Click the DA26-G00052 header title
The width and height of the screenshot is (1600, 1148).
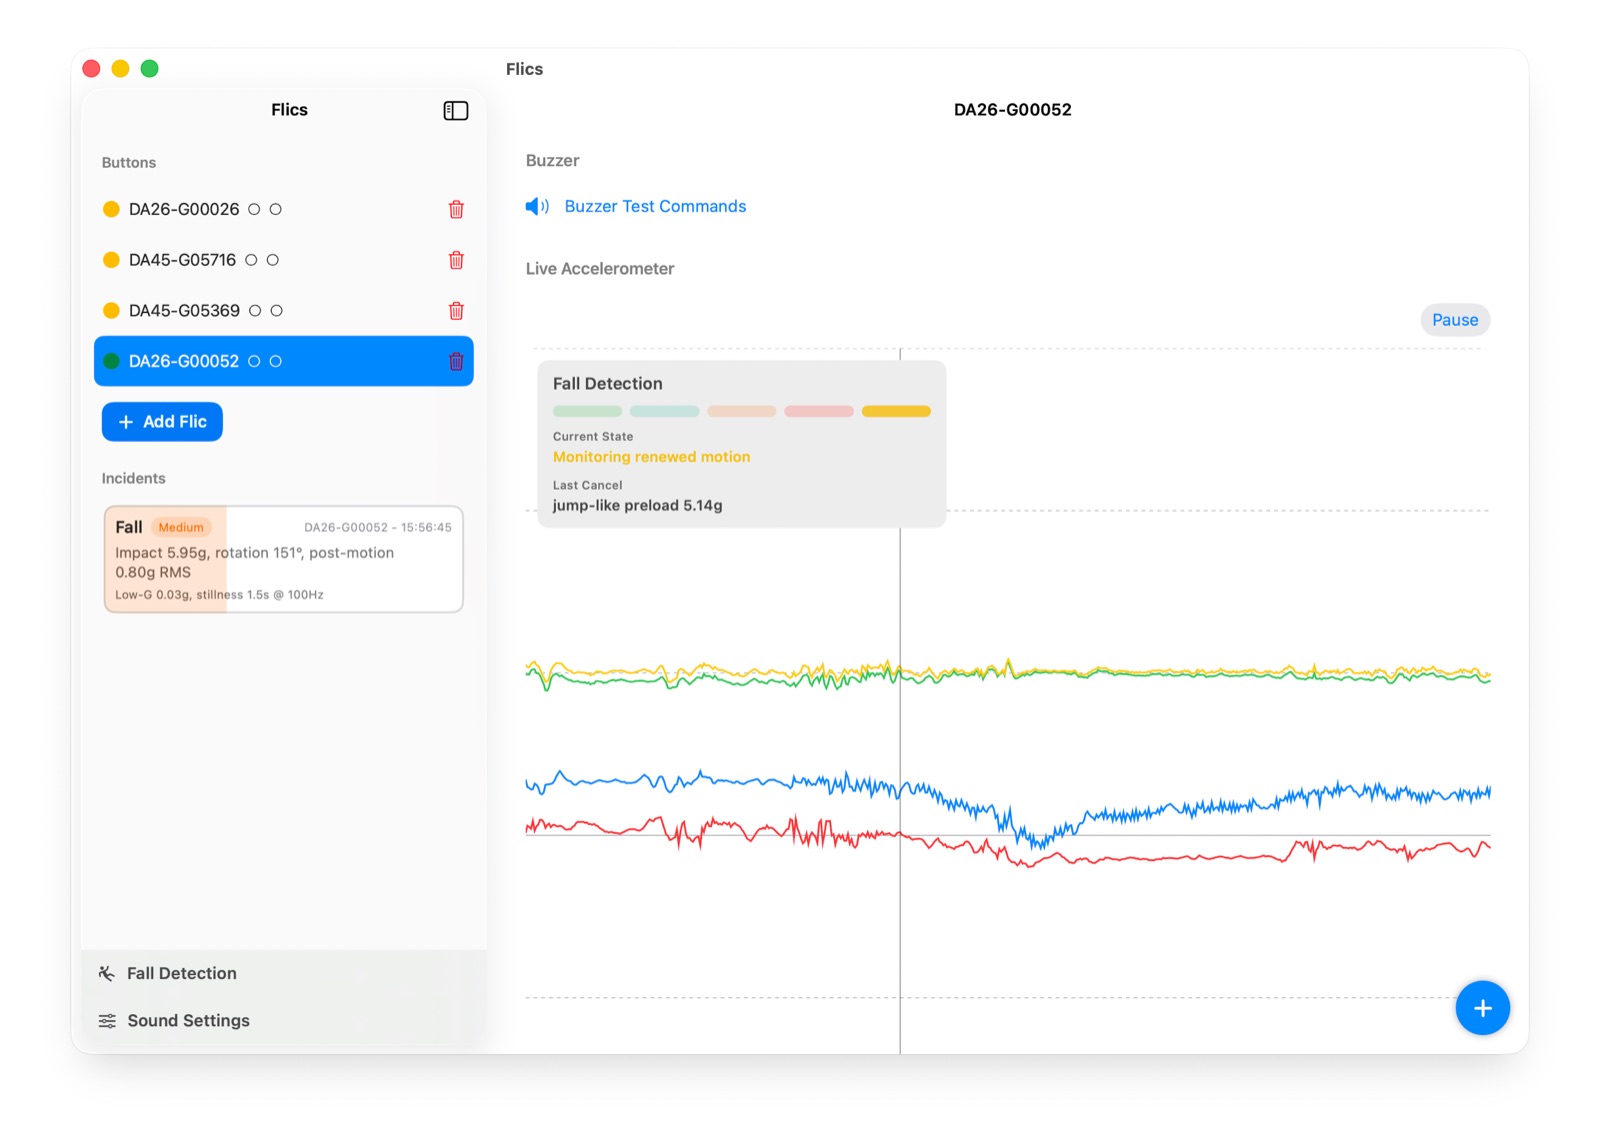click(x=1012, y=110)
